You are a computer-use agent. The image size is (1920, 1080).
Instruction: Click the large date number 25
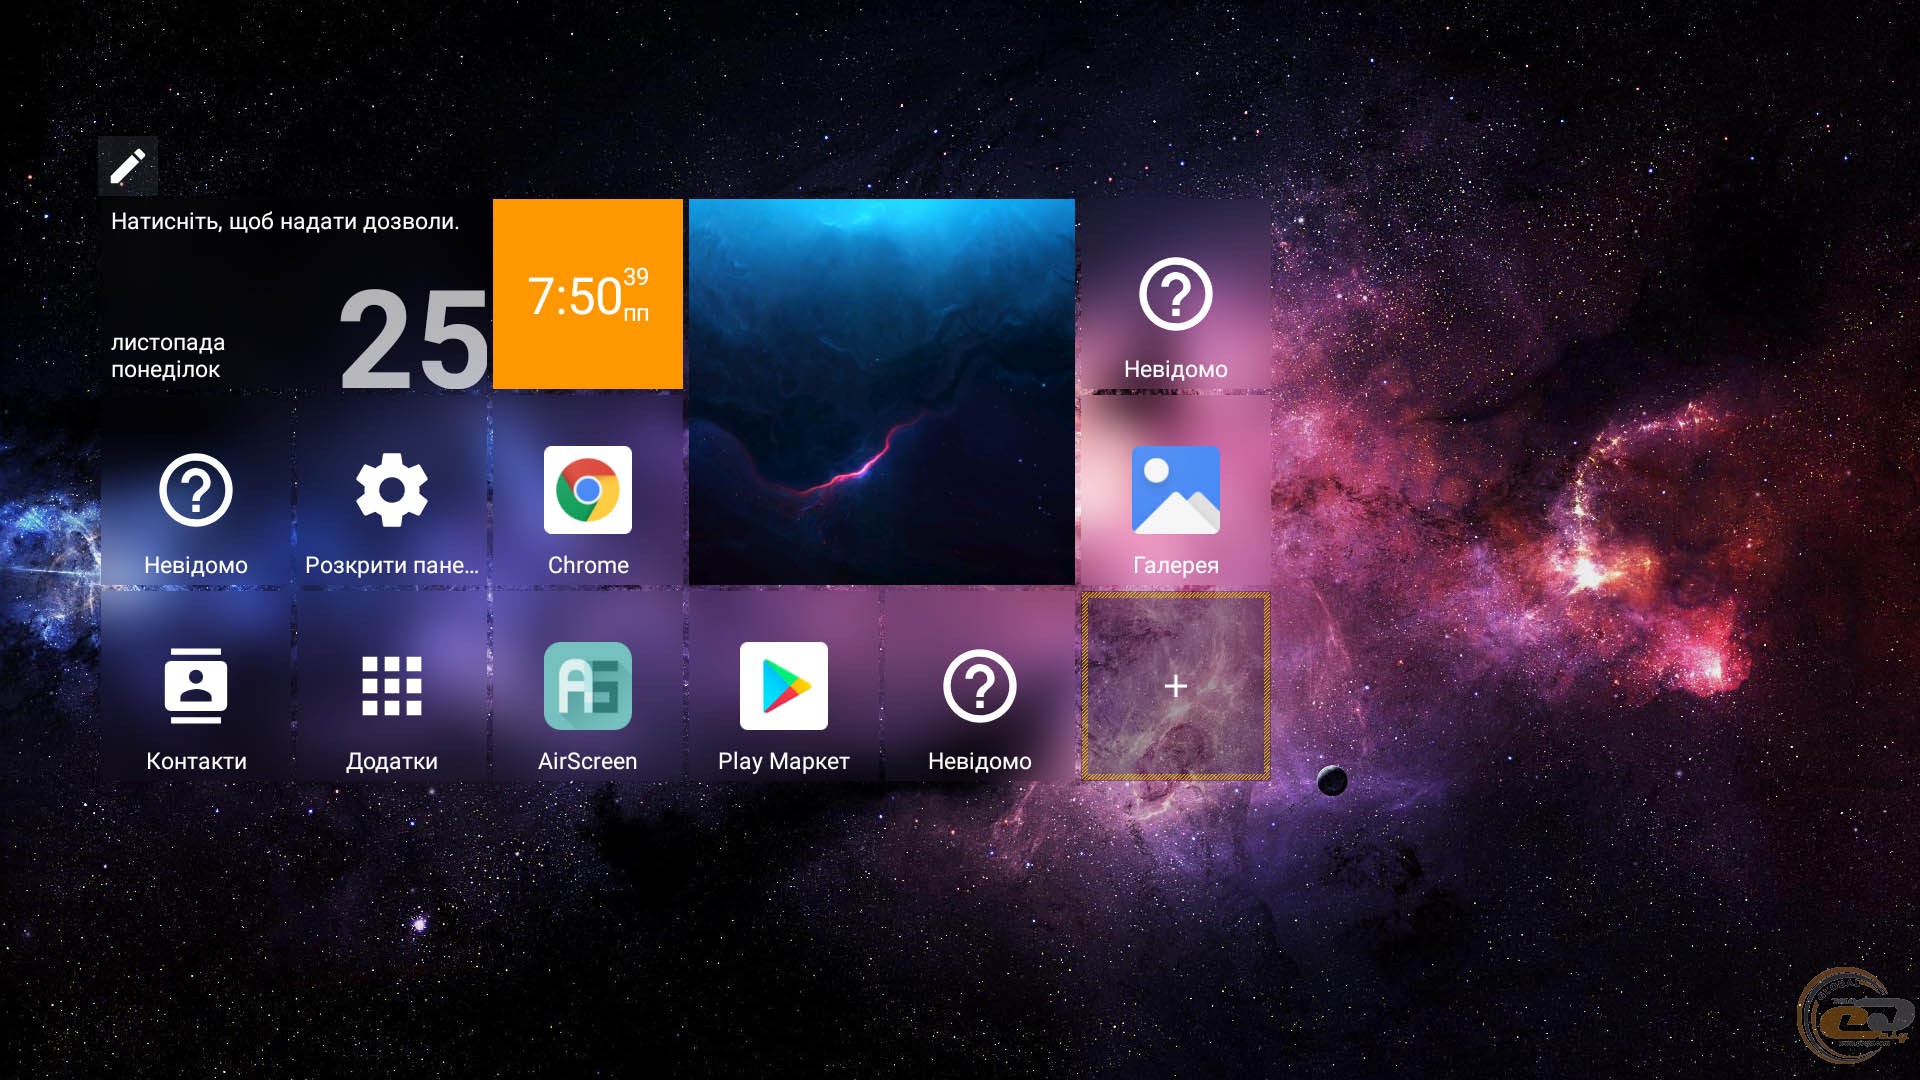pyautogui.click(x=414, y=340)
